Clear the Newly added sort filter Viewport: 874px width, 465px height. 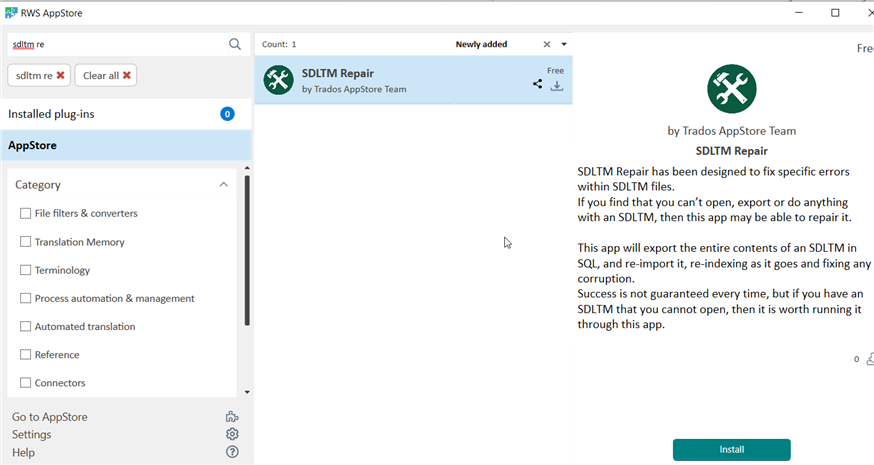546,45
